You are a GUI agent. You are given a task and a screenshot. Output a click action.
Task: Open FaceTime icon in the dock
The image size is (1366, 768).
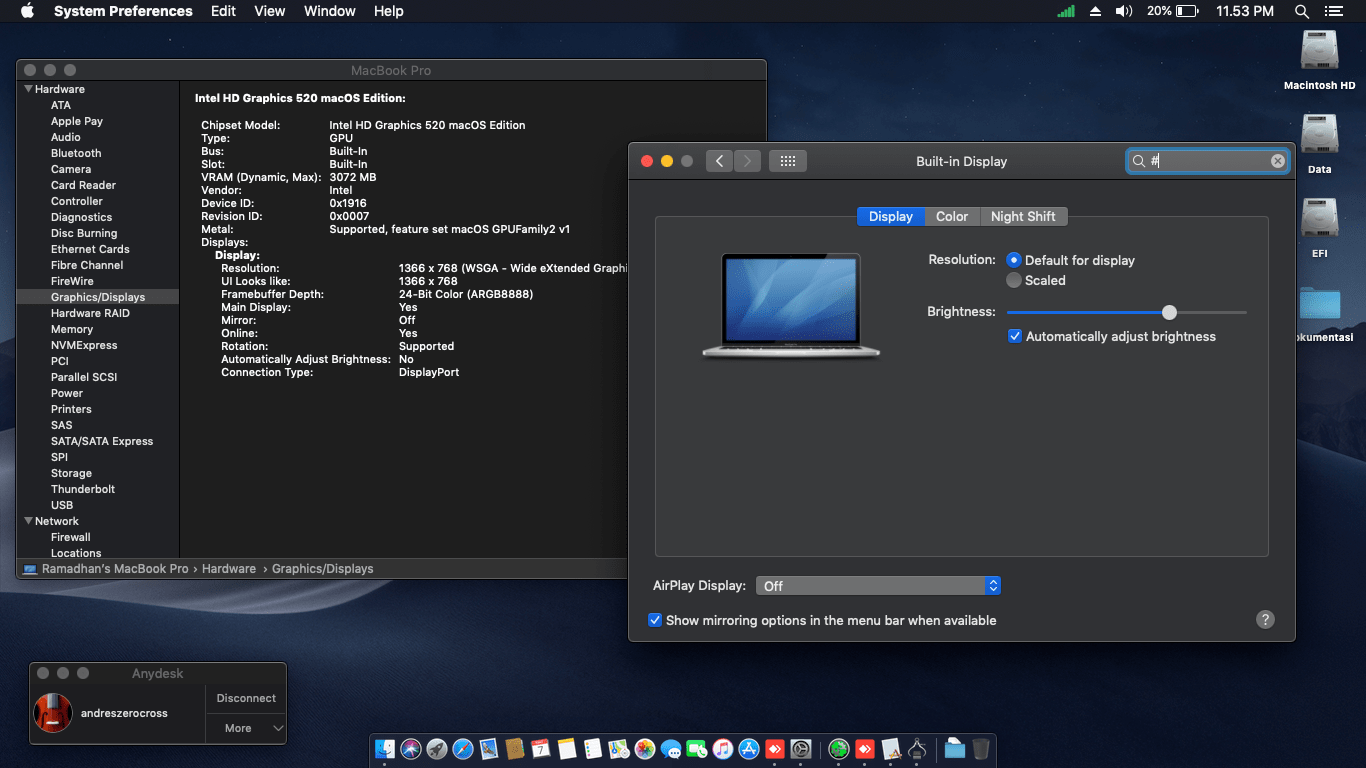(697, 749)
